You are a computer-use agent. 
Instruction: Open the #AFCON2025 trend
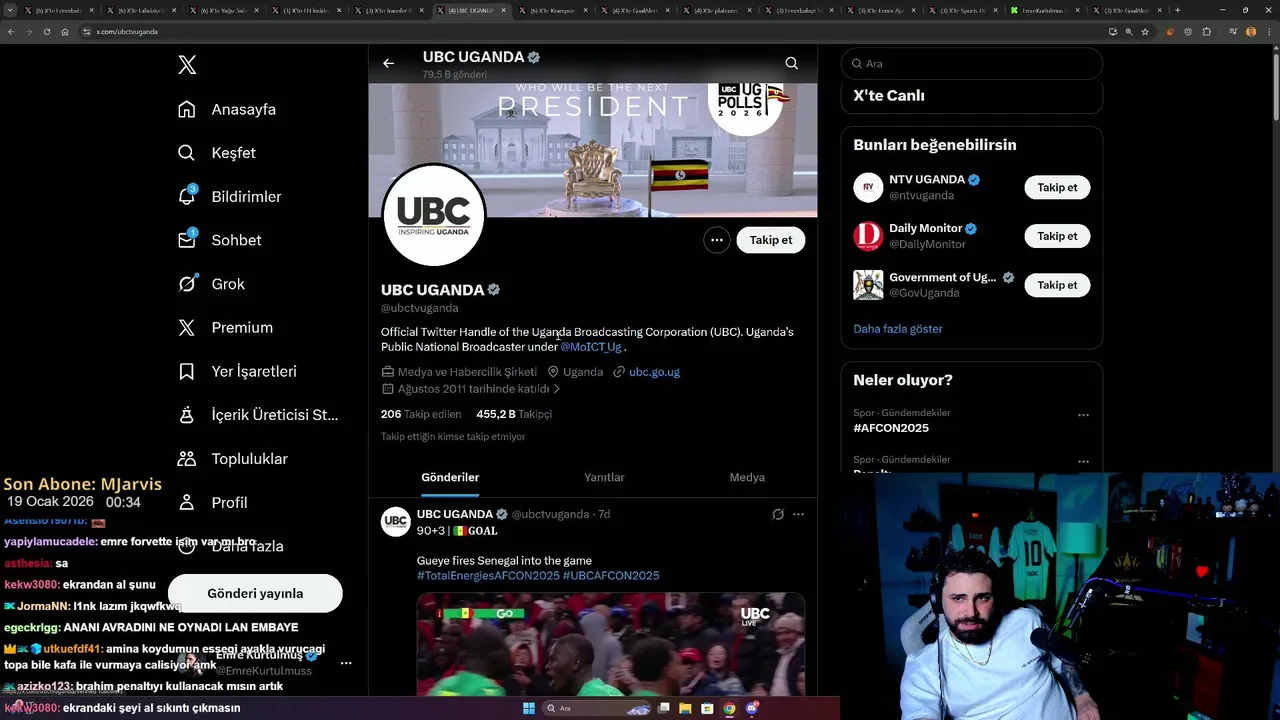pyautogui.click(x=891, y=428)
